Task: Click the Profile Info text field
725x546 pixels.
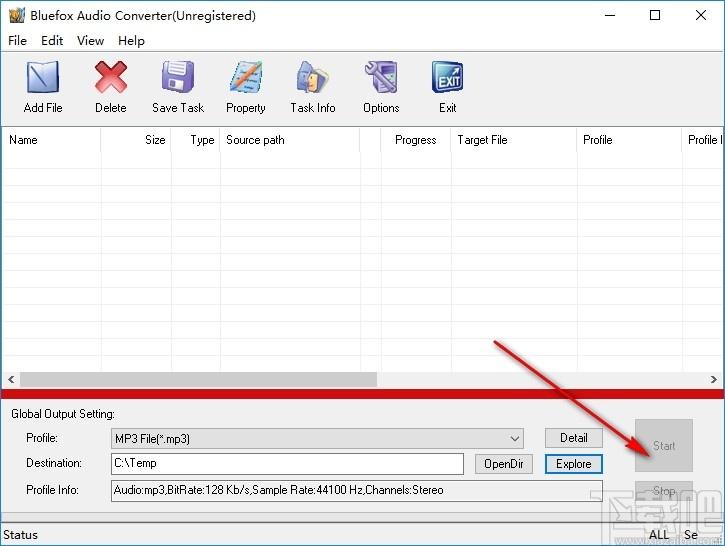Action: 356,490
